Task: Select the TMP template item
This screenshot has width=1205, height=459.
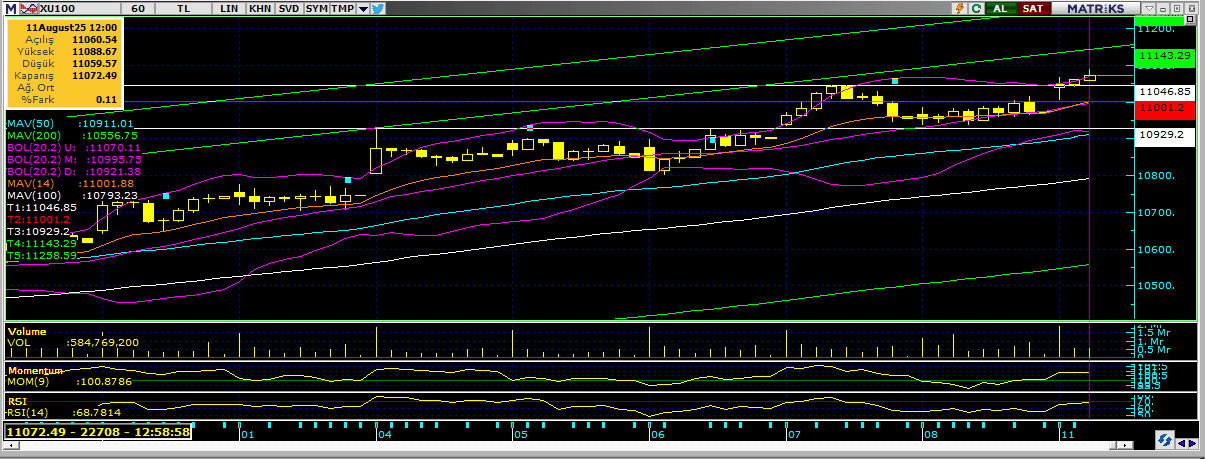Action: 342,8
